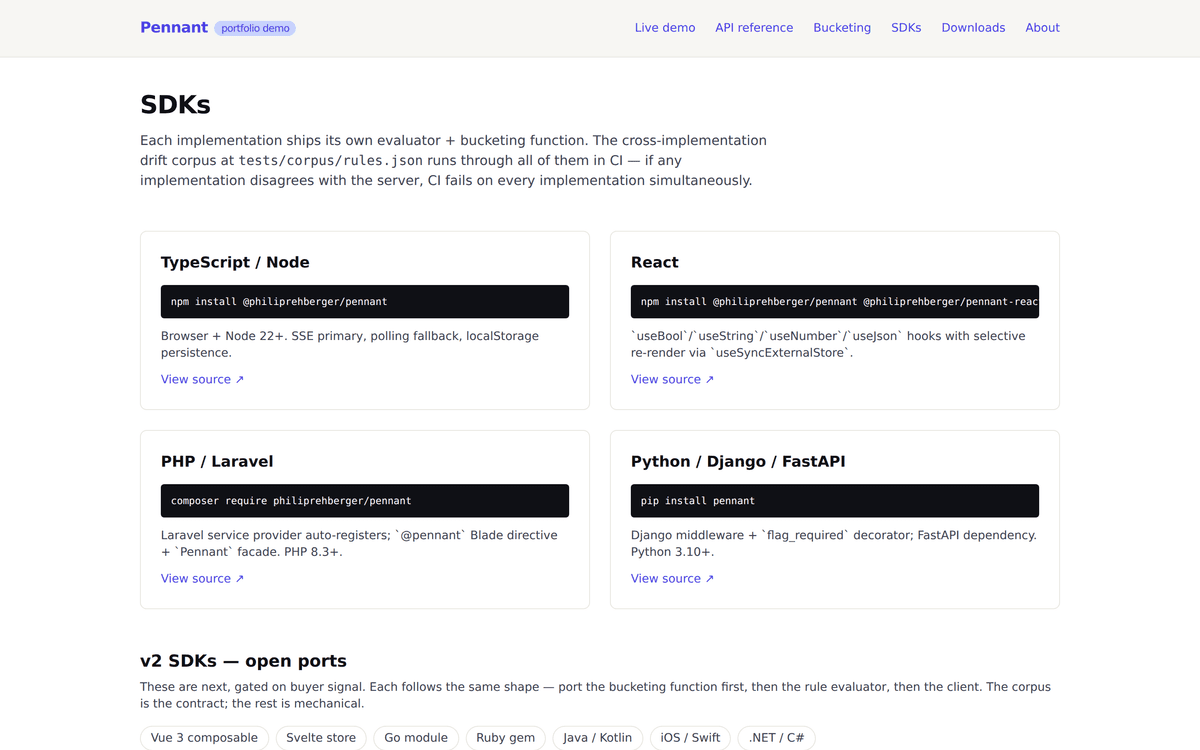Visit the About page
Screen dimensions: 1200x750
pyautogui.click(x=1042, y=28)
